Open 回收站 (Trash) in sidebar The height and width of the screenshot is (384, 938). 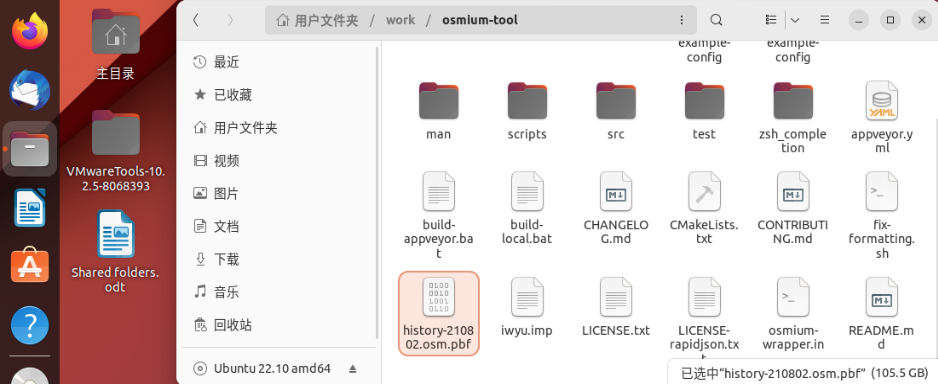pos(278,325)
